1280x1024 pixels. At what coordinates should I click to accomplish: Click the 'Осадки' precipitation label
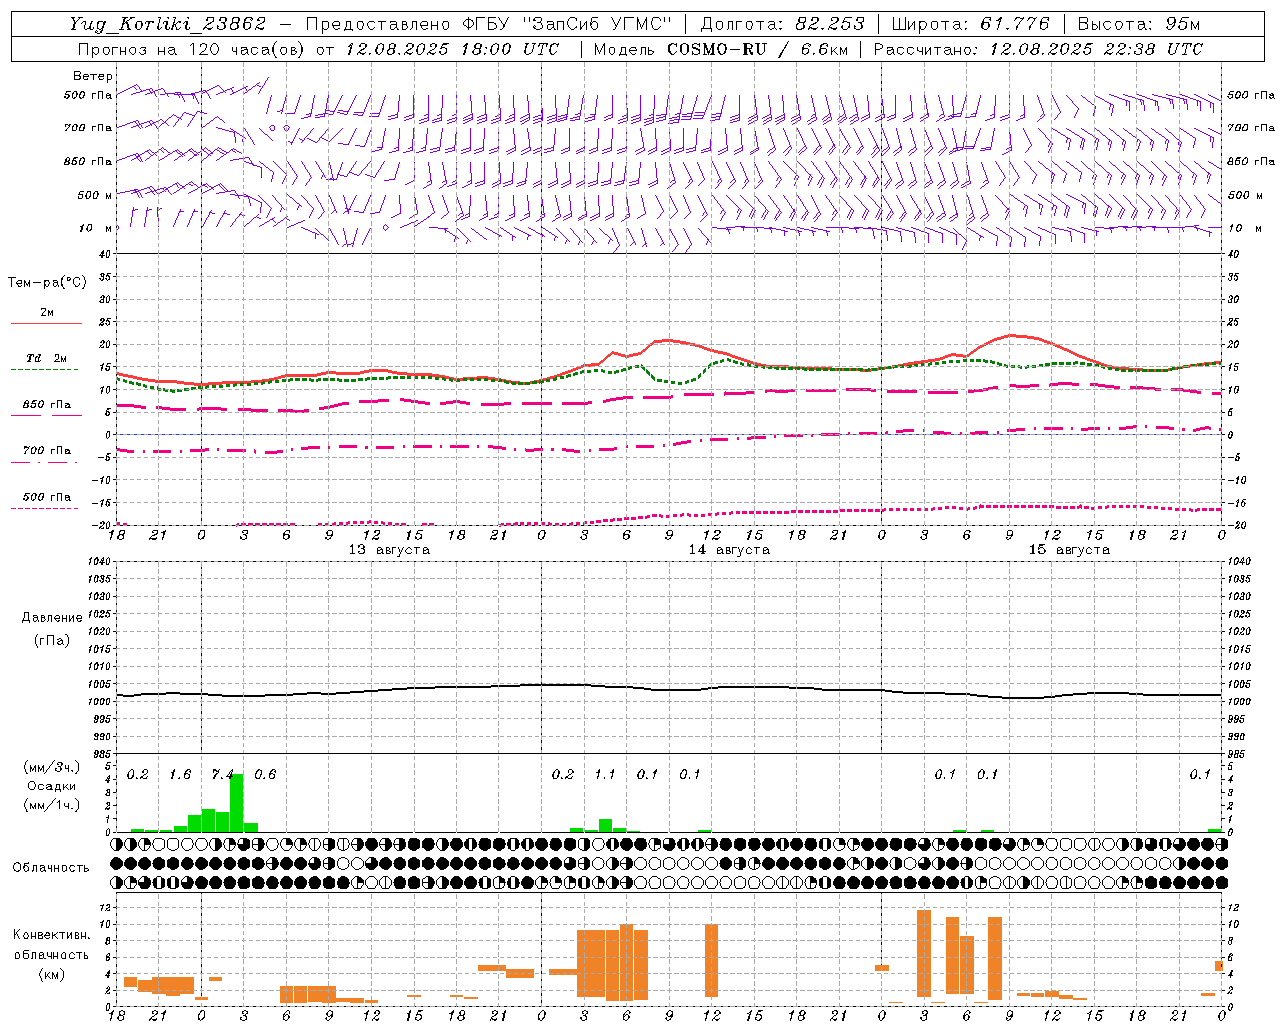[x=52, y=787]
